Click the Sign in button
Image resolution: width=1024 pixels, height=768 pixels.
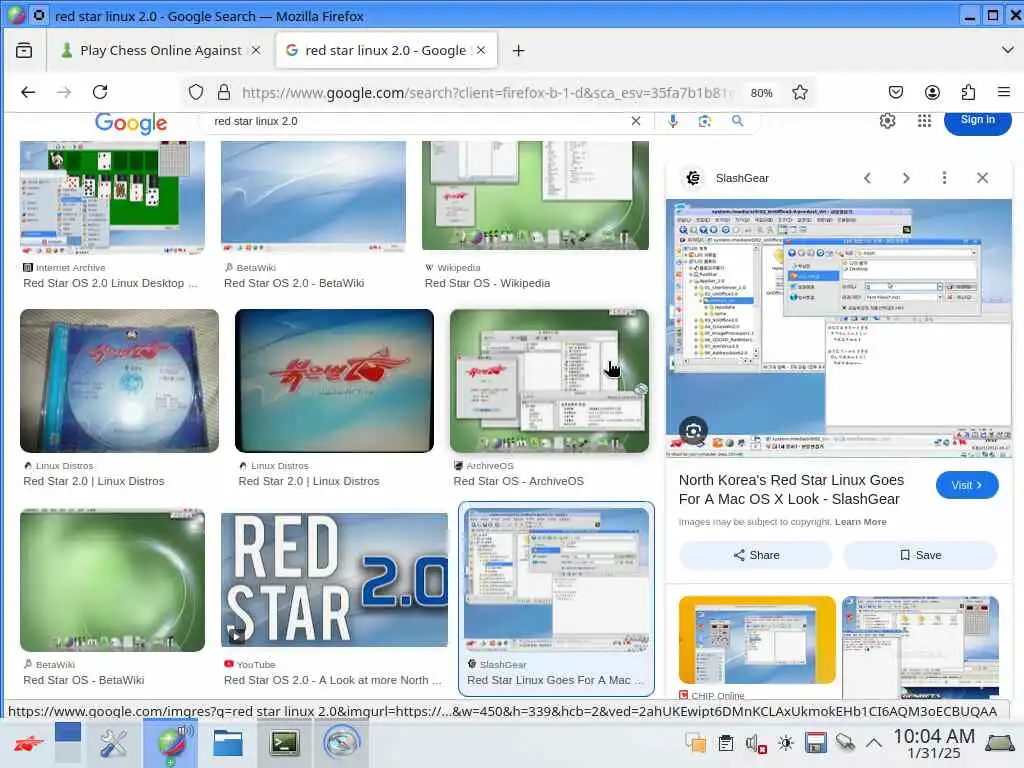click(x=978, y=120)
